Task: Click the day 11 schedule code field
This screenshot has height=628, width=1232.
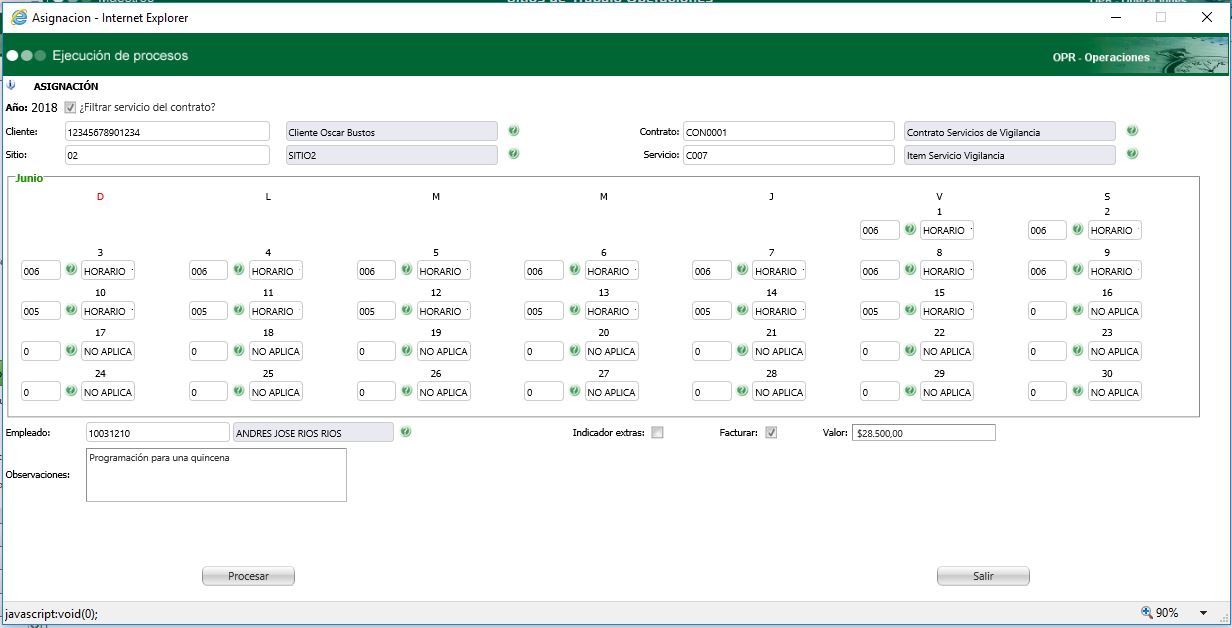Action: tap(209, 311)
